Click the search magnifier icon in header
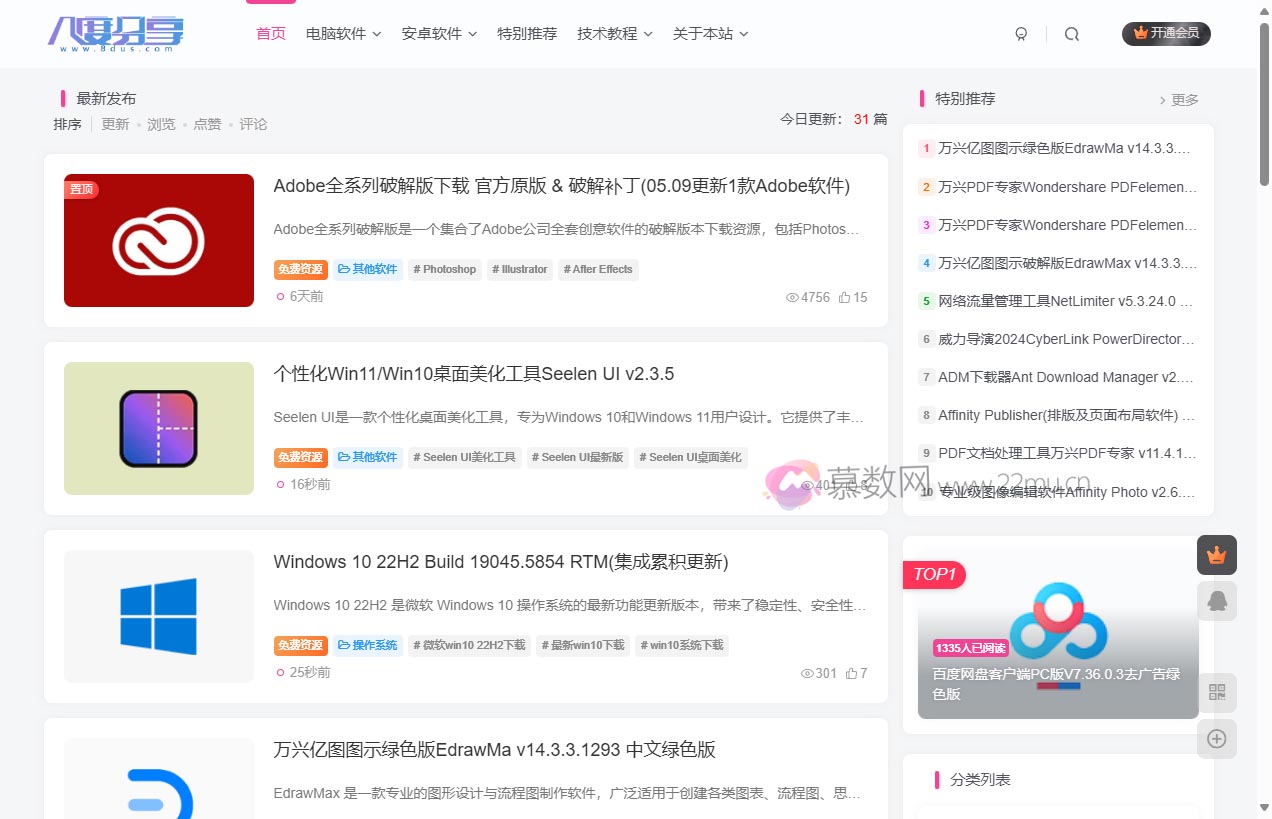The image size is (1272, 819). point(1071,34)
